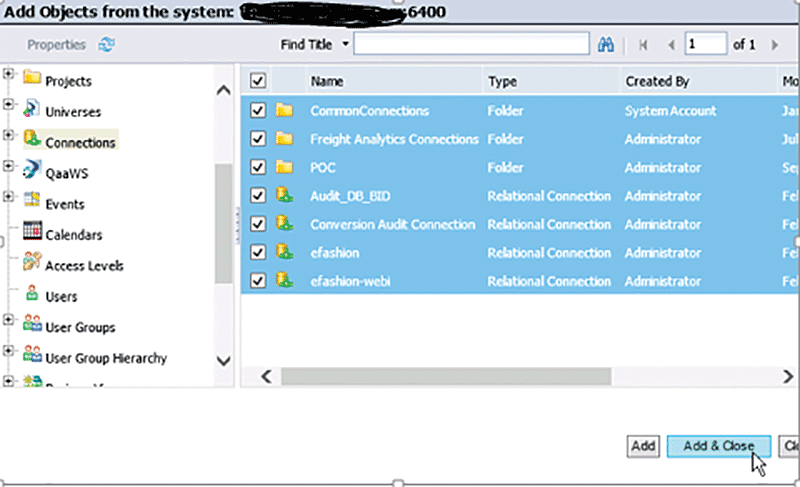Open the Find Title dropdown
The width and height of the screenshot is (800, 487).
[x=346, y=45]
